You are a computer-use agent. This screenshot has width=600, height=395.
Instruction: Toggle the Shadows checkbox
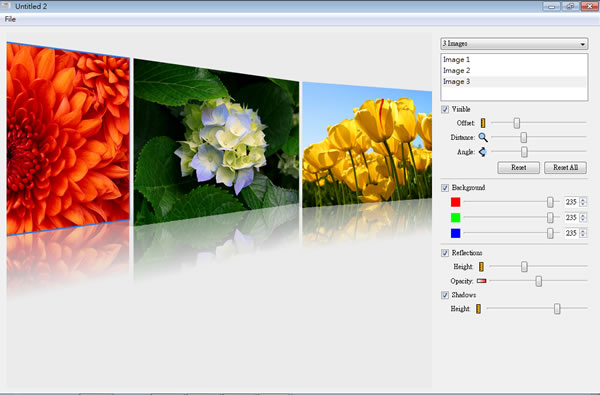(x=445, y=295)
